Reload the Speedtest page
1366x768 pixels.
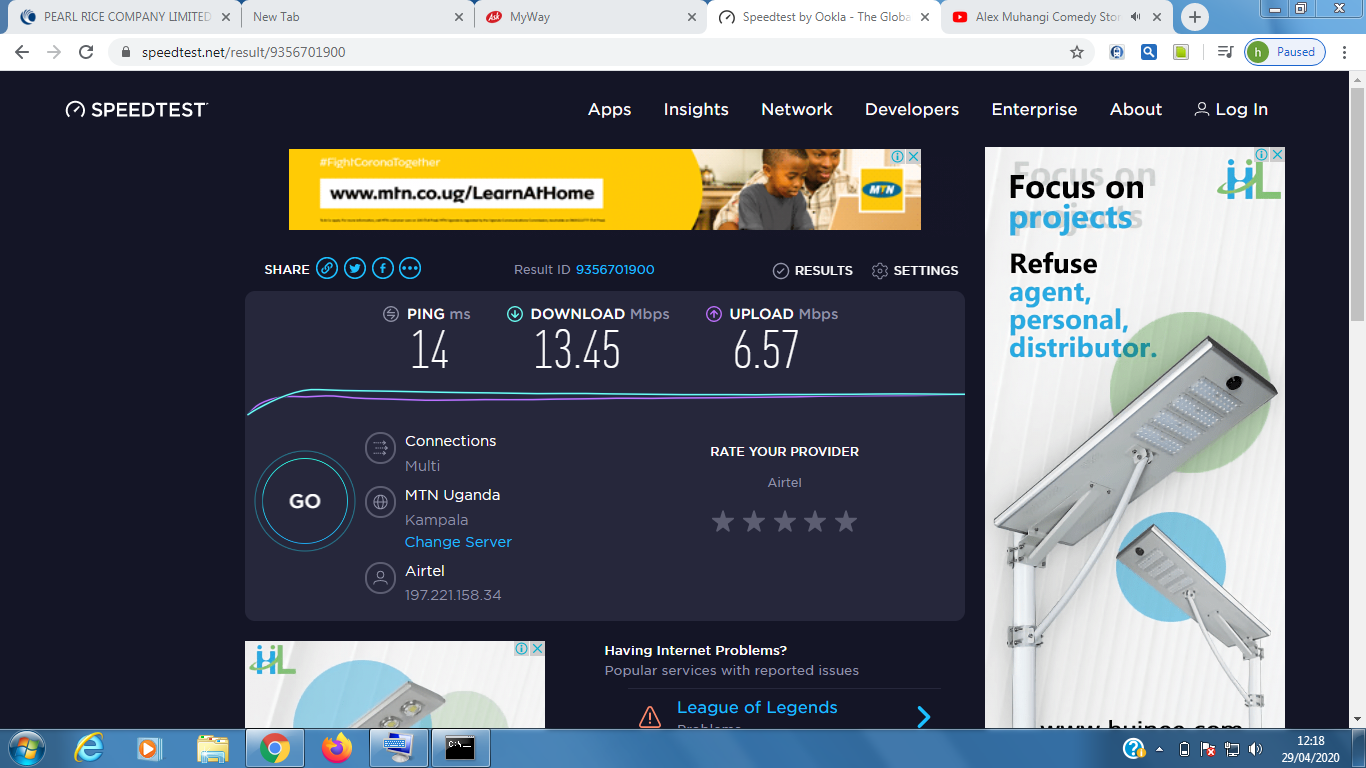click(x=86, y=52)
